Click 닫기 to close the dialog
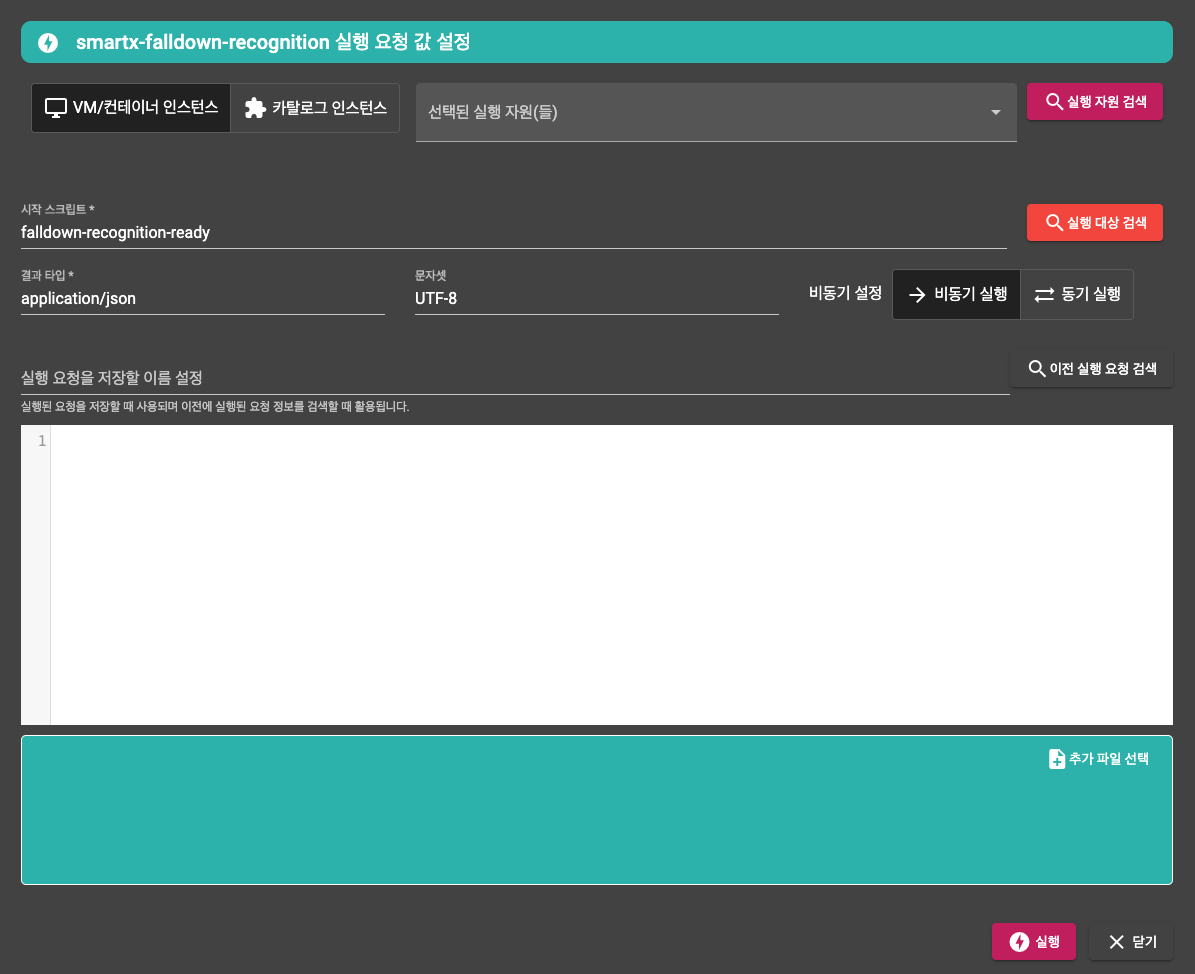Image resolution: width=1195 pixels, height=974 pixels. tap(1131, 941)
